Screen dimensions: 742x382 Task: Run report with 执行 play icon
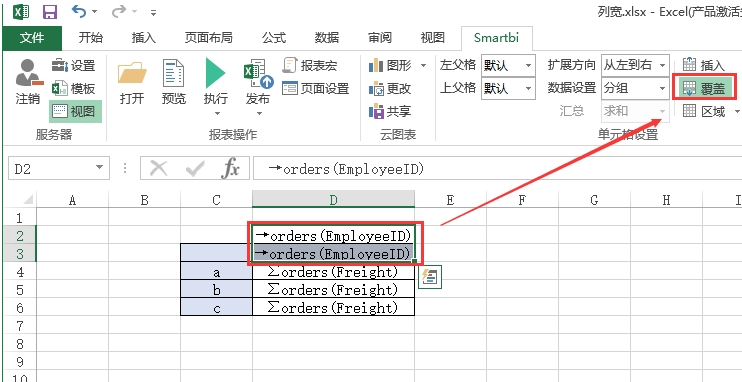click(x=215, y=73)
